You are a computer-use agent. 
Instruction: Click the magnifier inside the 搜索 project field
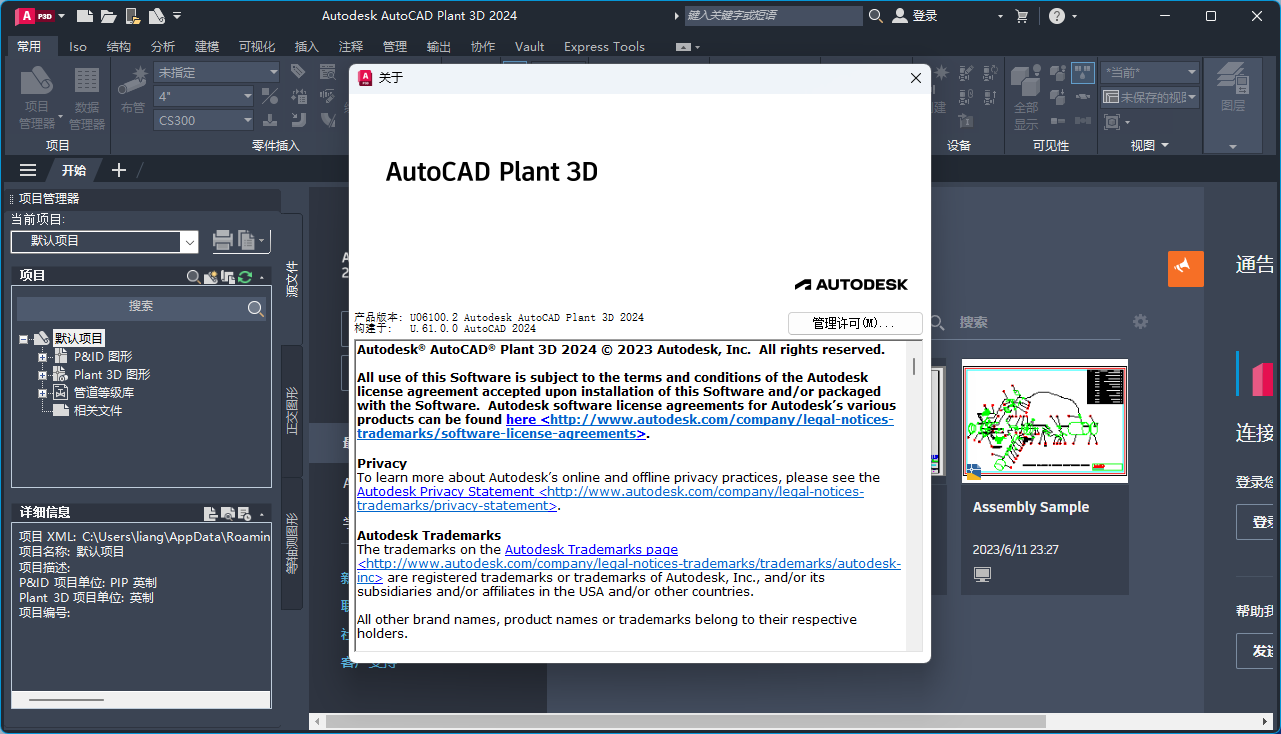tap(256, 308)
